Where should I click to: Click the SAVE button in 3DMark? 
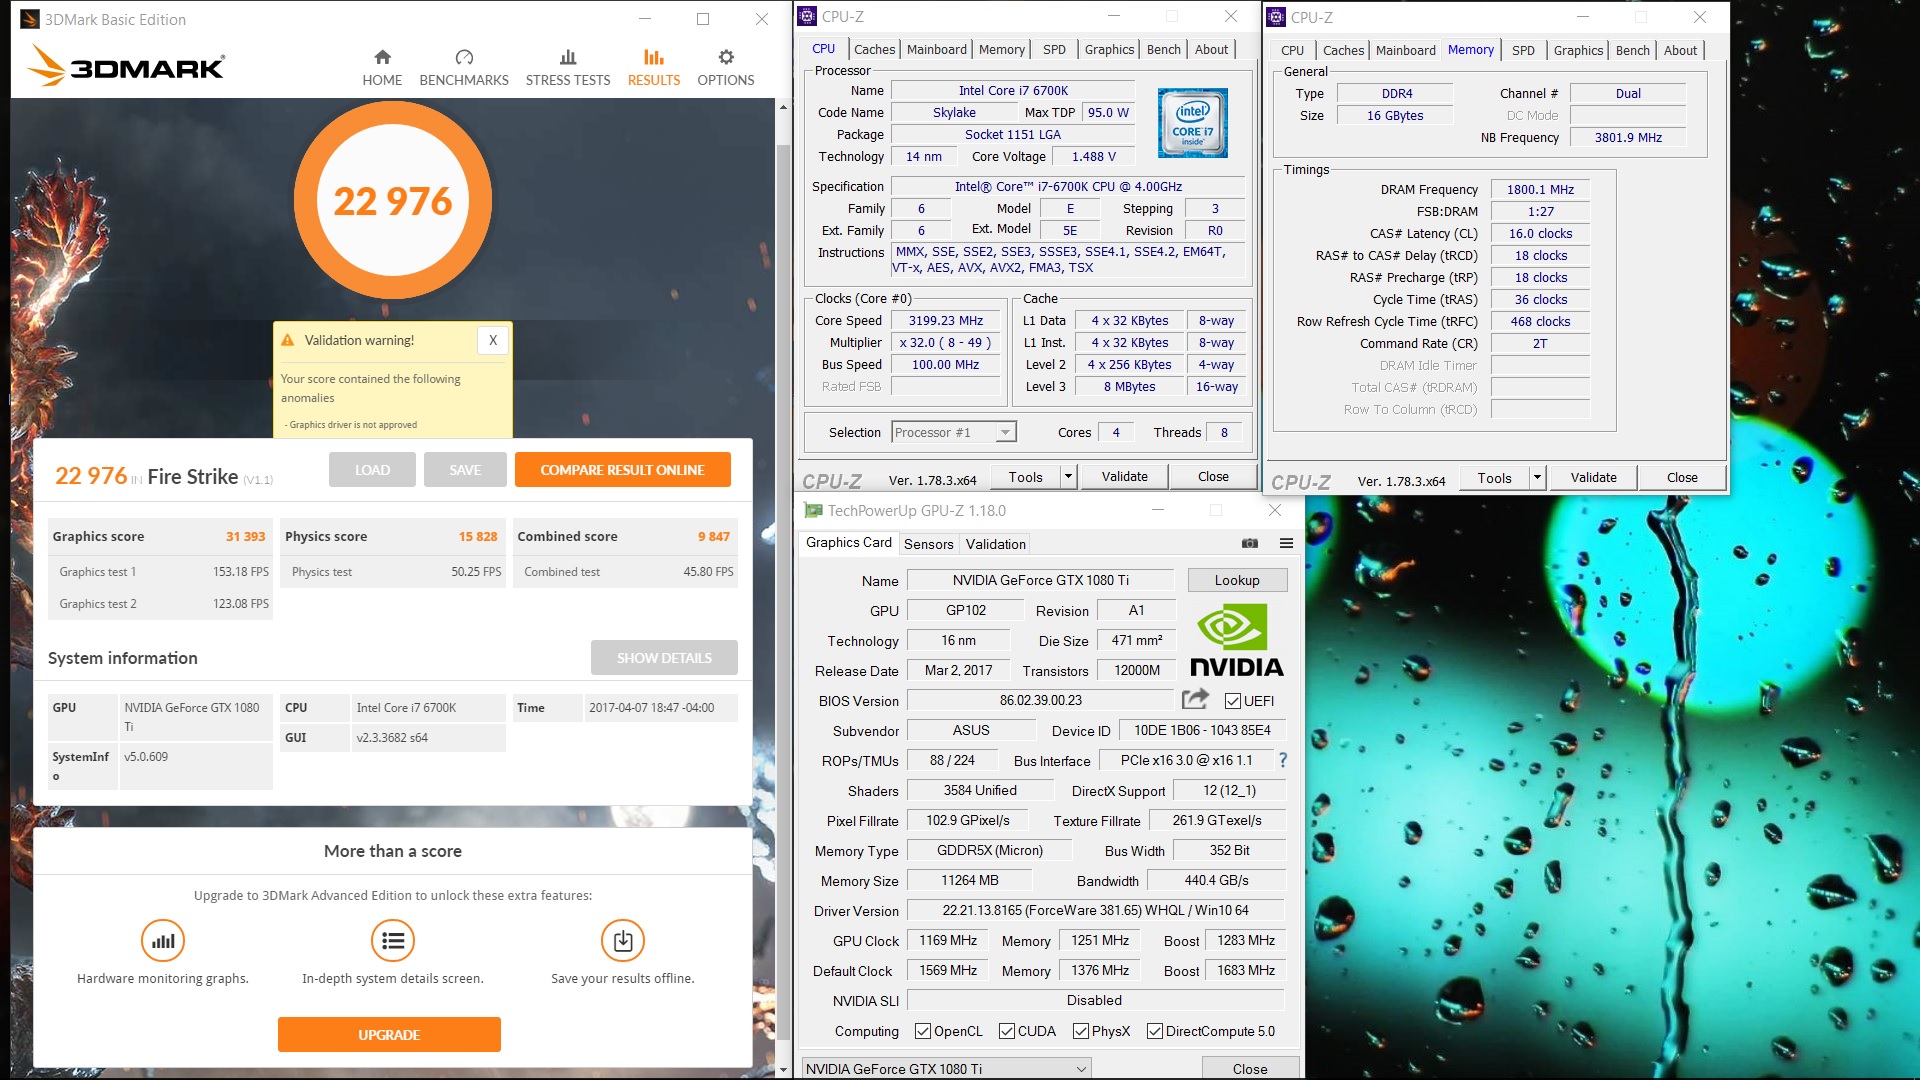coord(465,470)
